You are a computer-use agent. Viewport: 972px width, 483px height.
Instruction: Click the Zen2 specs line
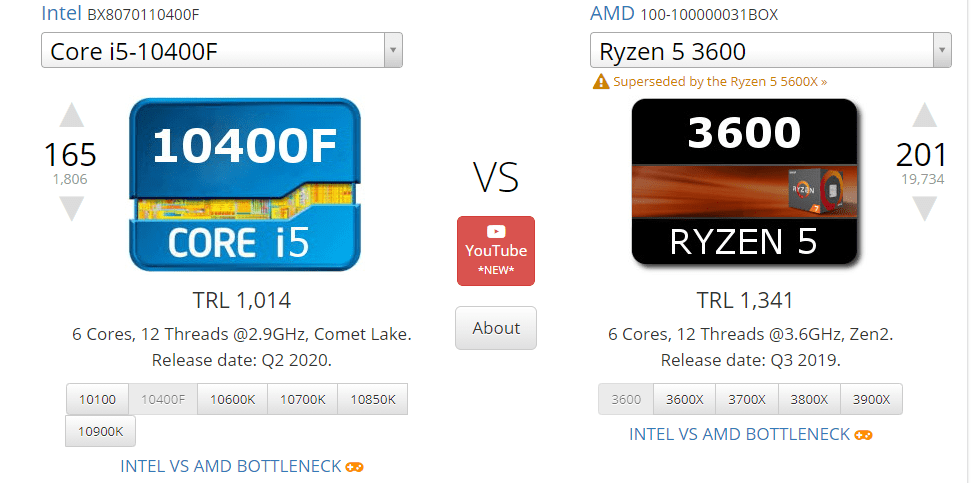[751, 335]
